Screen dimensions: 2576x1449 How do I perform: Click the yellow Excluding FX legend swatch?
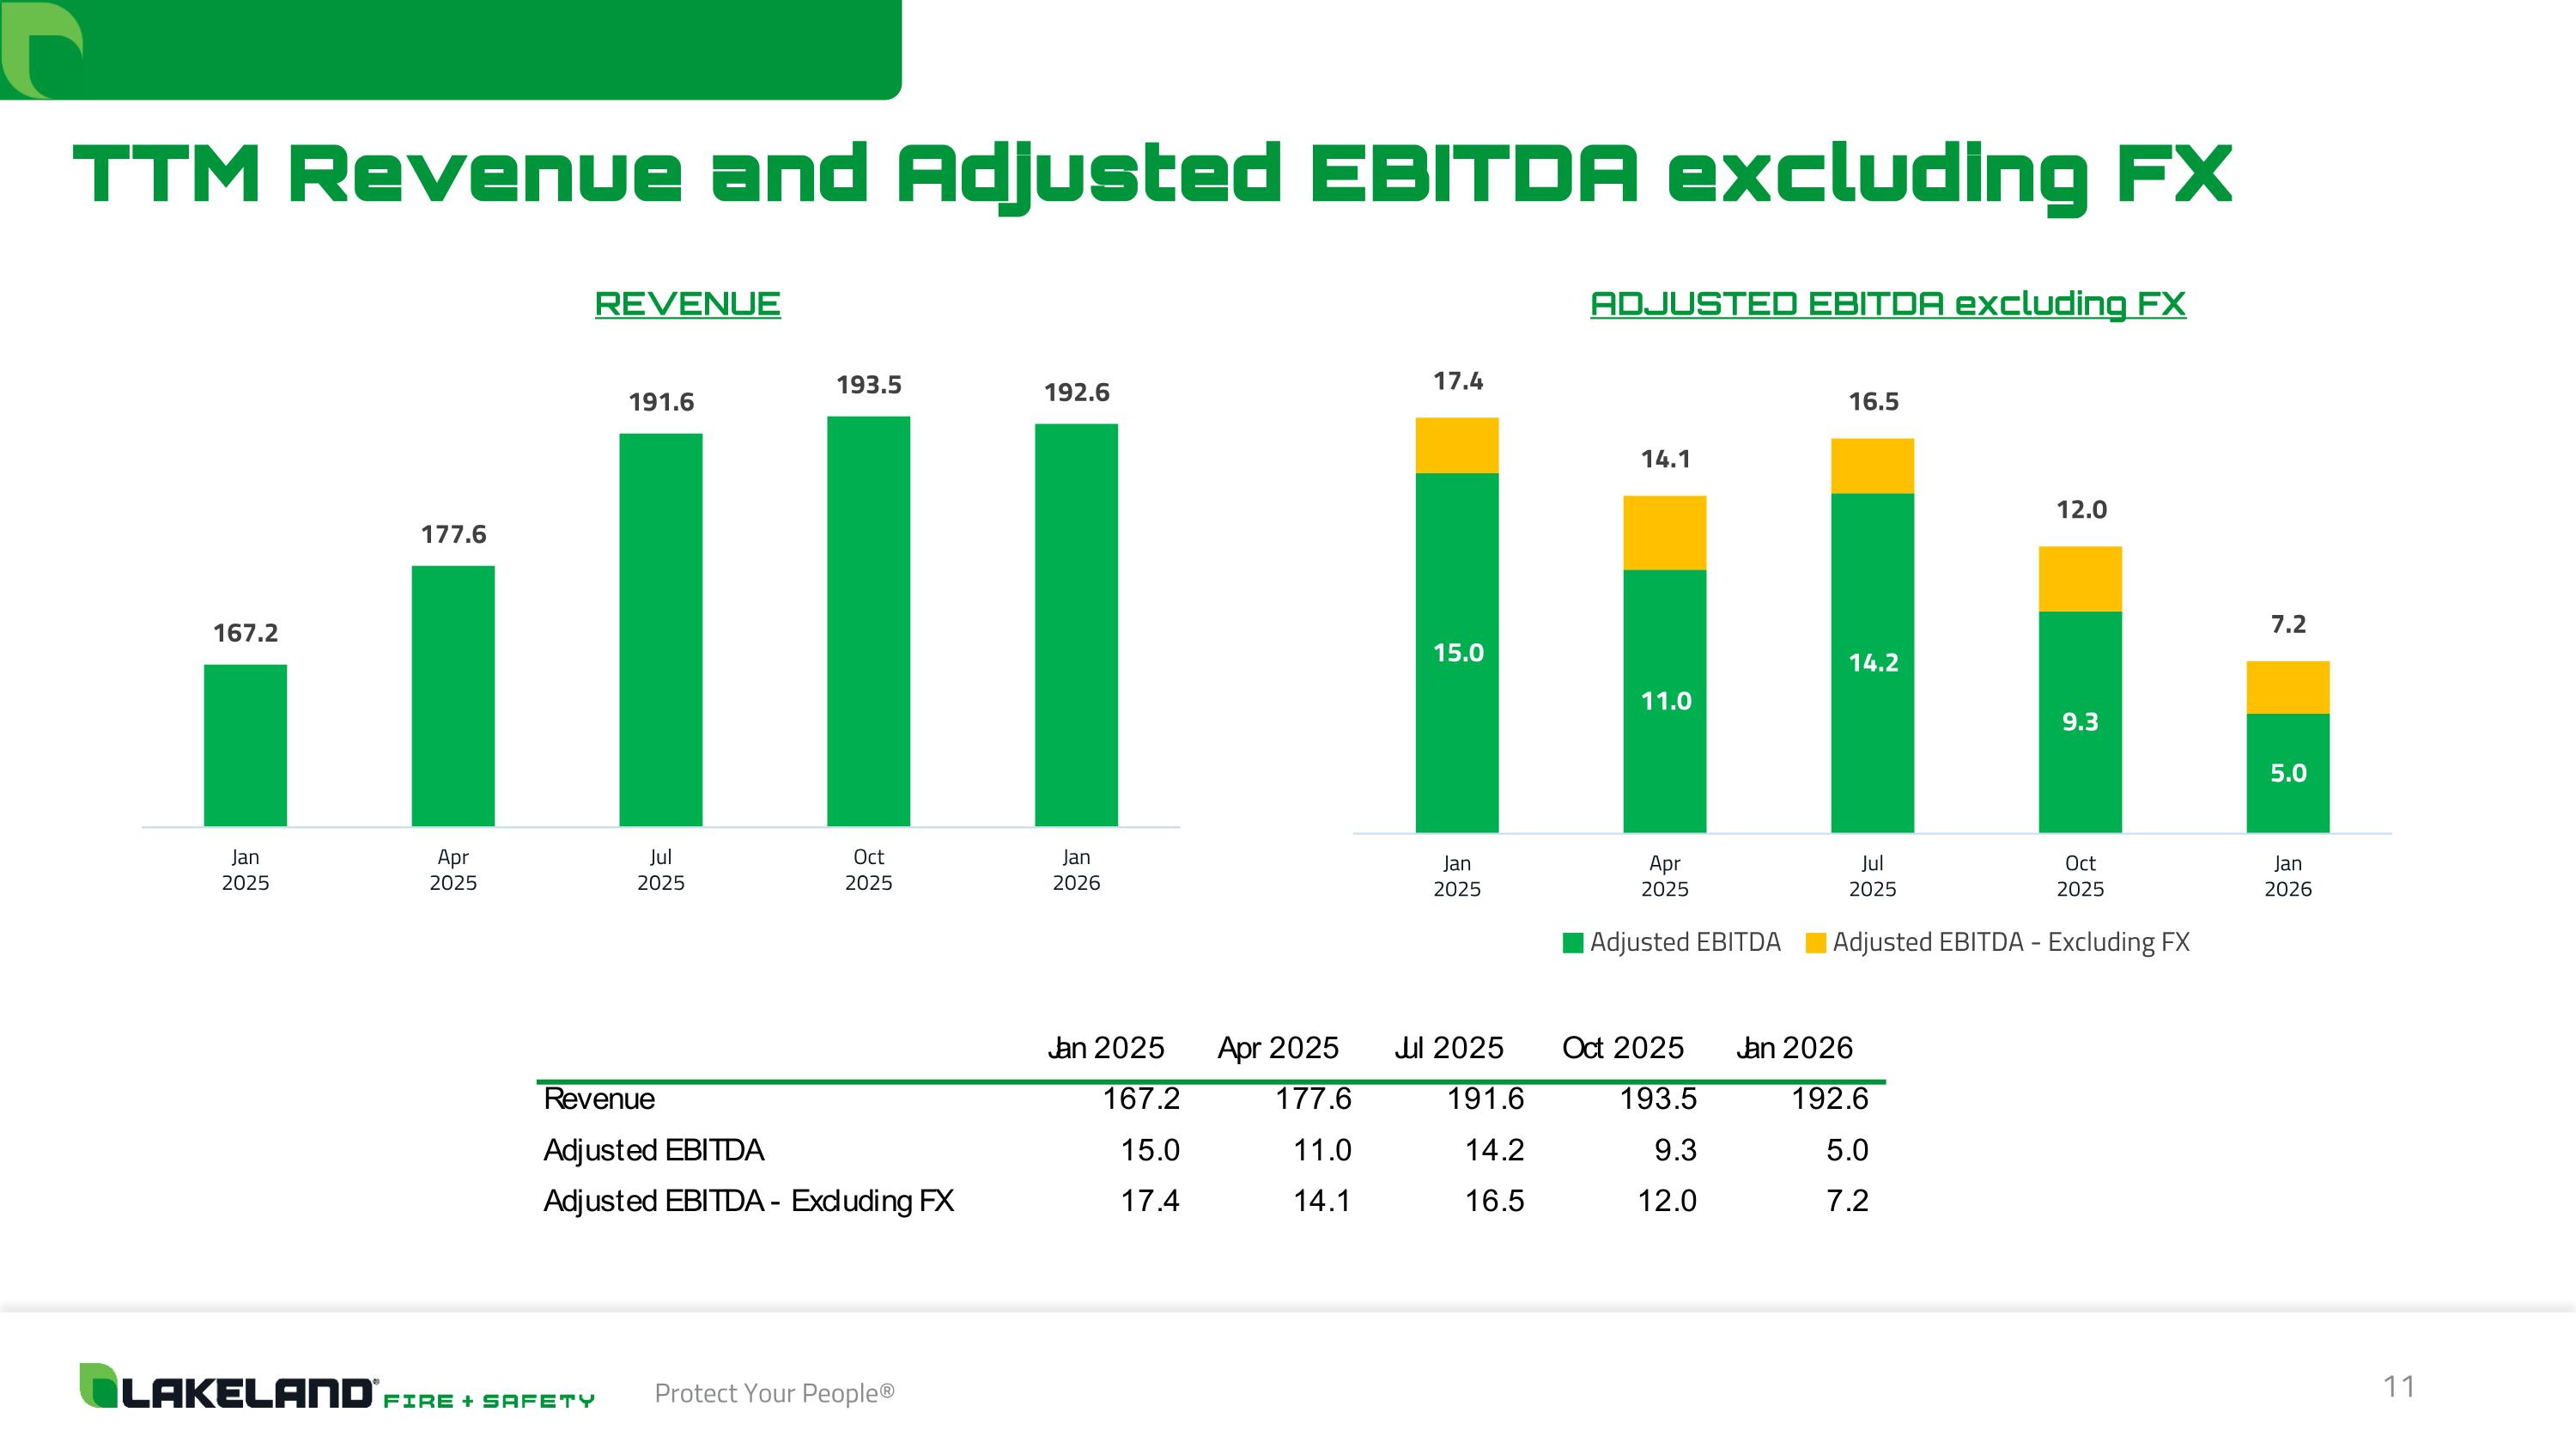tap(1815, 943)
